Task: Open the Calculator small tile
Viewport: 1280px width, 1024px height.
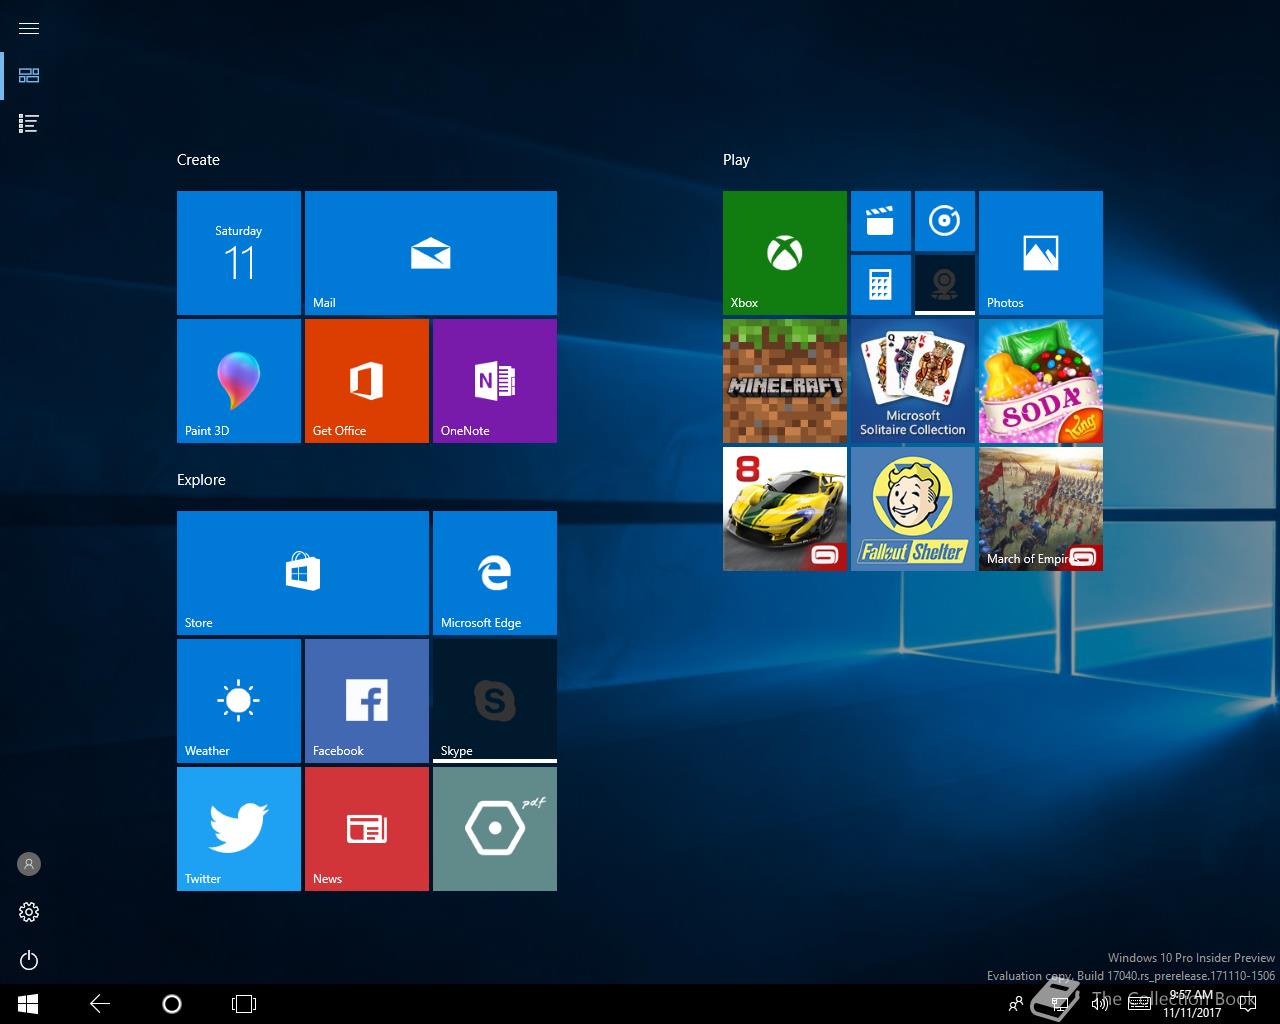Action: click(x=881, y=285)
